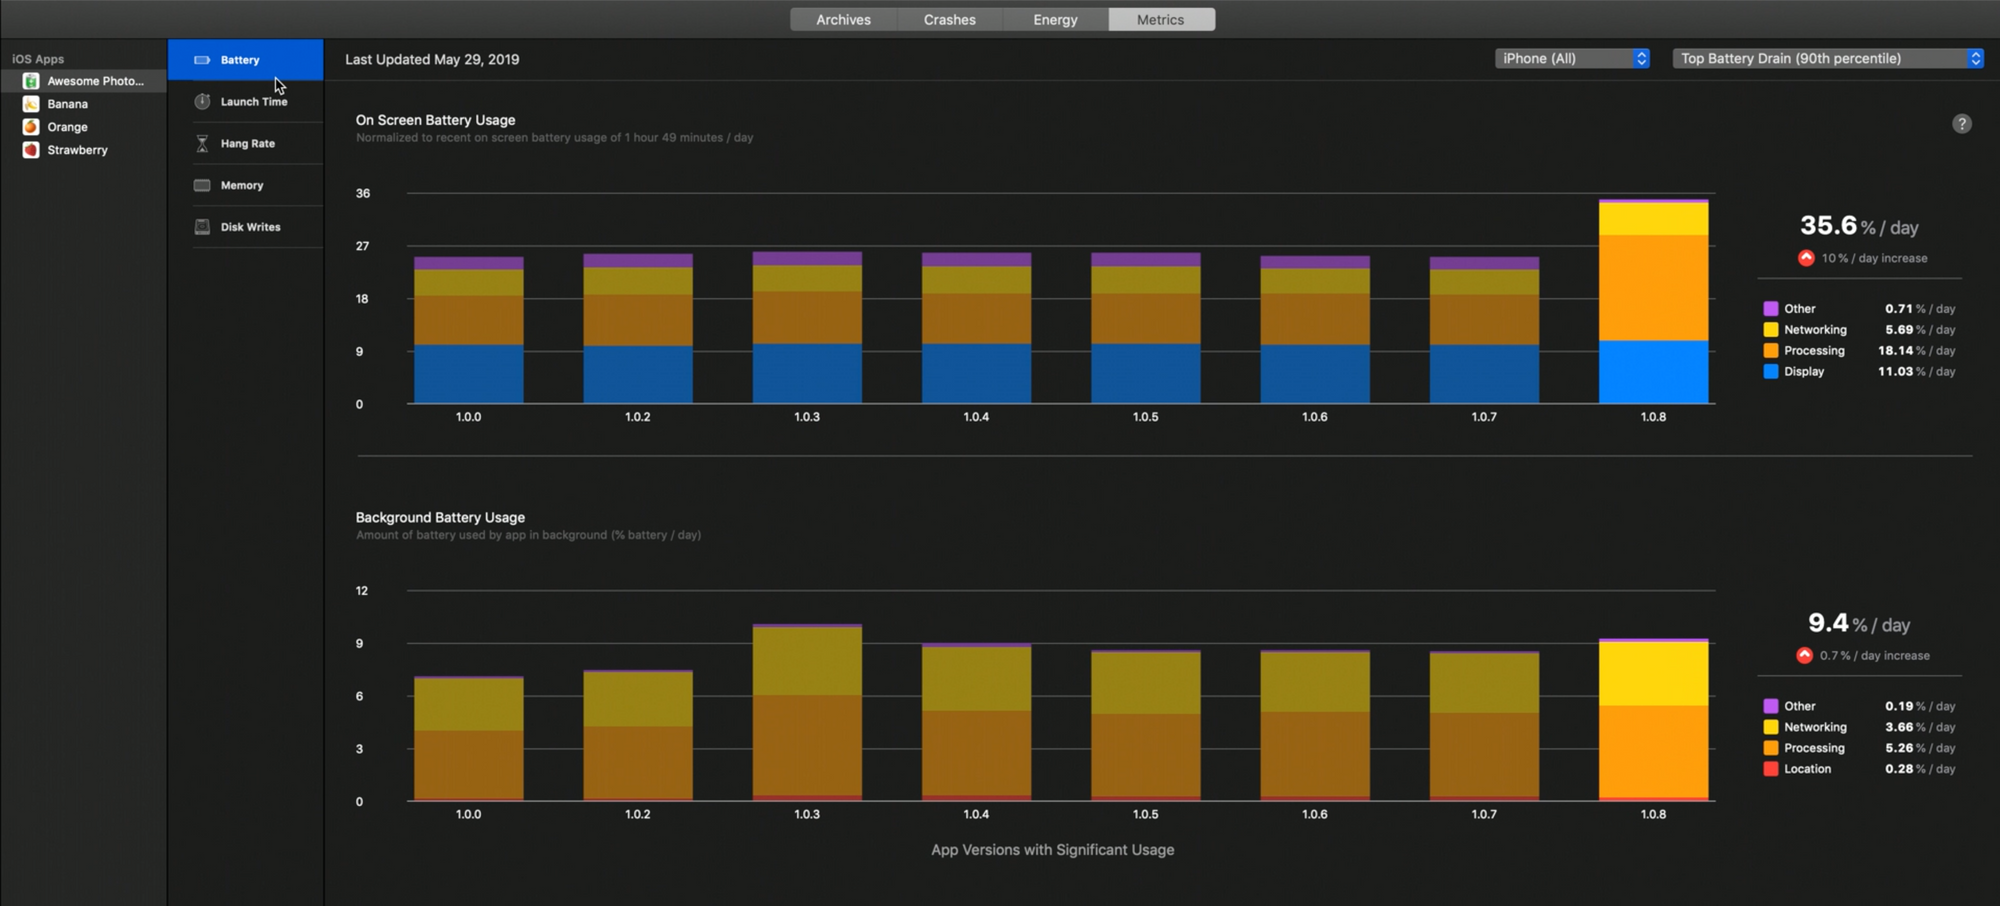Click the 9.4 % / day value
Screen dimensions: 2000x906
1859,623
